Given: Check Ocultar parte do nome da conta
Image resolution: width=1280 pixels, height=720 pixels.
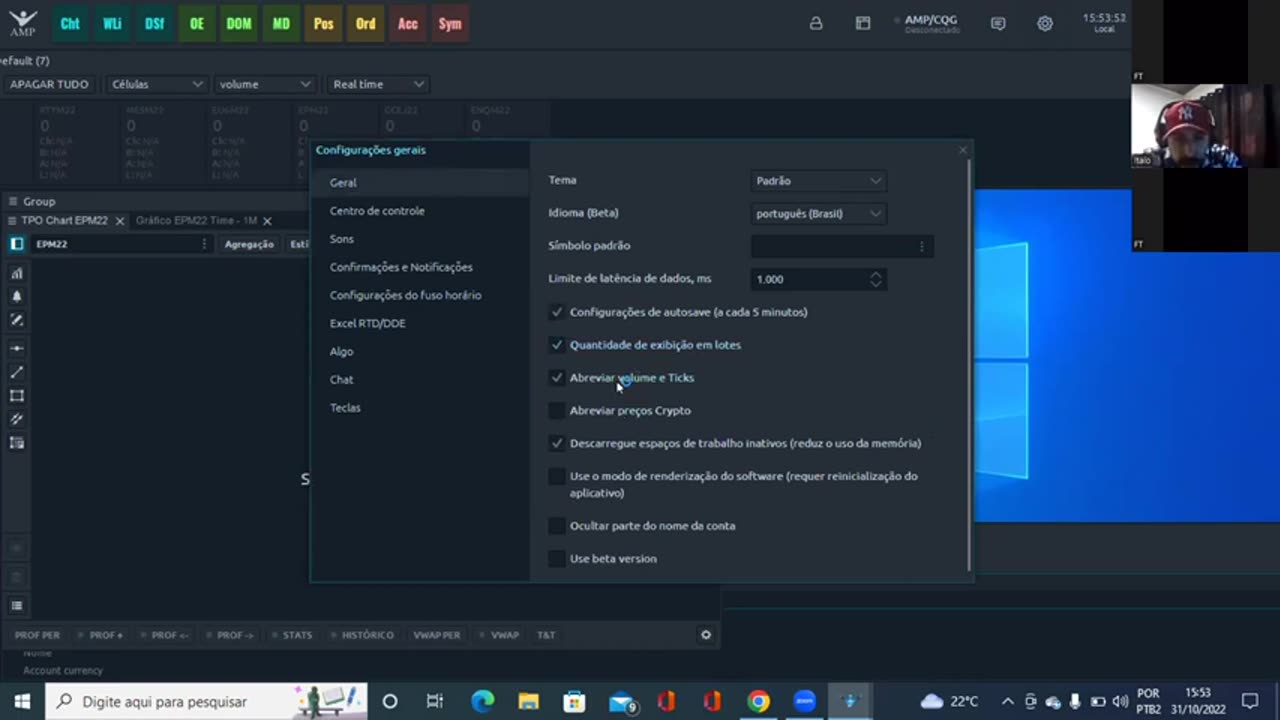Looking at the screenshot, I should (557, 526).
